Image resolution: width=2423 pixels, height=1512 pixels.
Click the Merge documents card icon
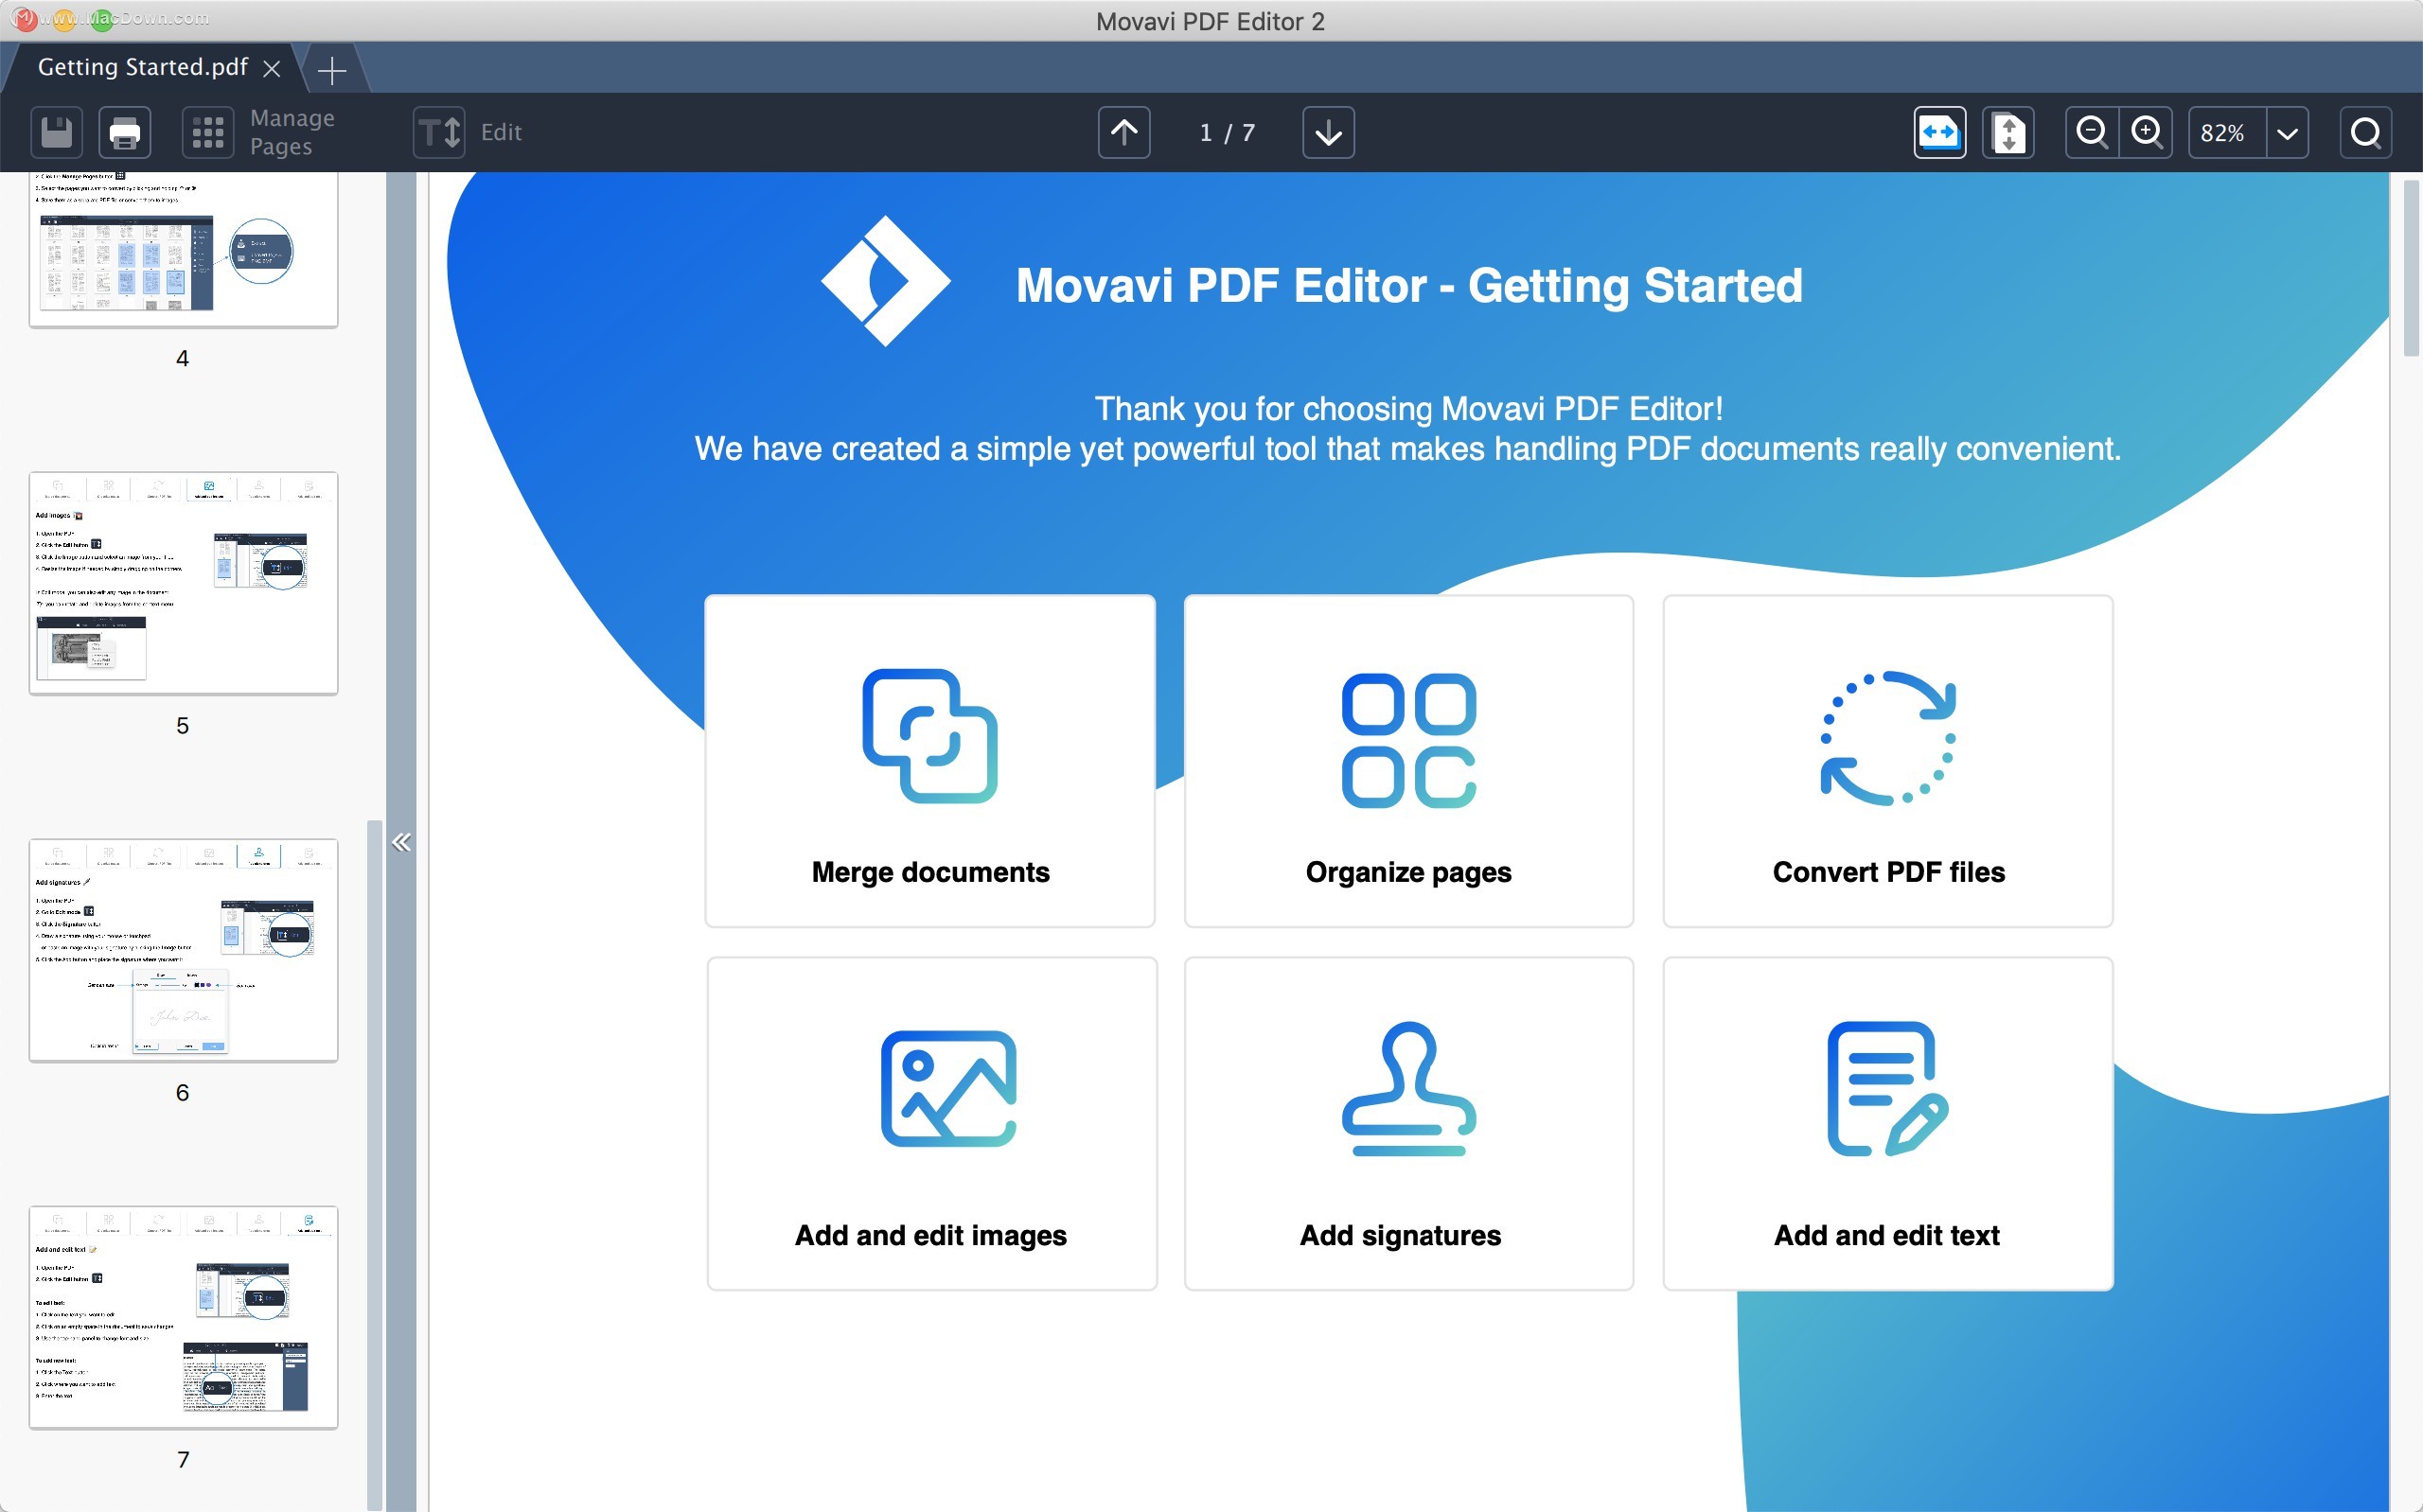(x=930, y=736)
